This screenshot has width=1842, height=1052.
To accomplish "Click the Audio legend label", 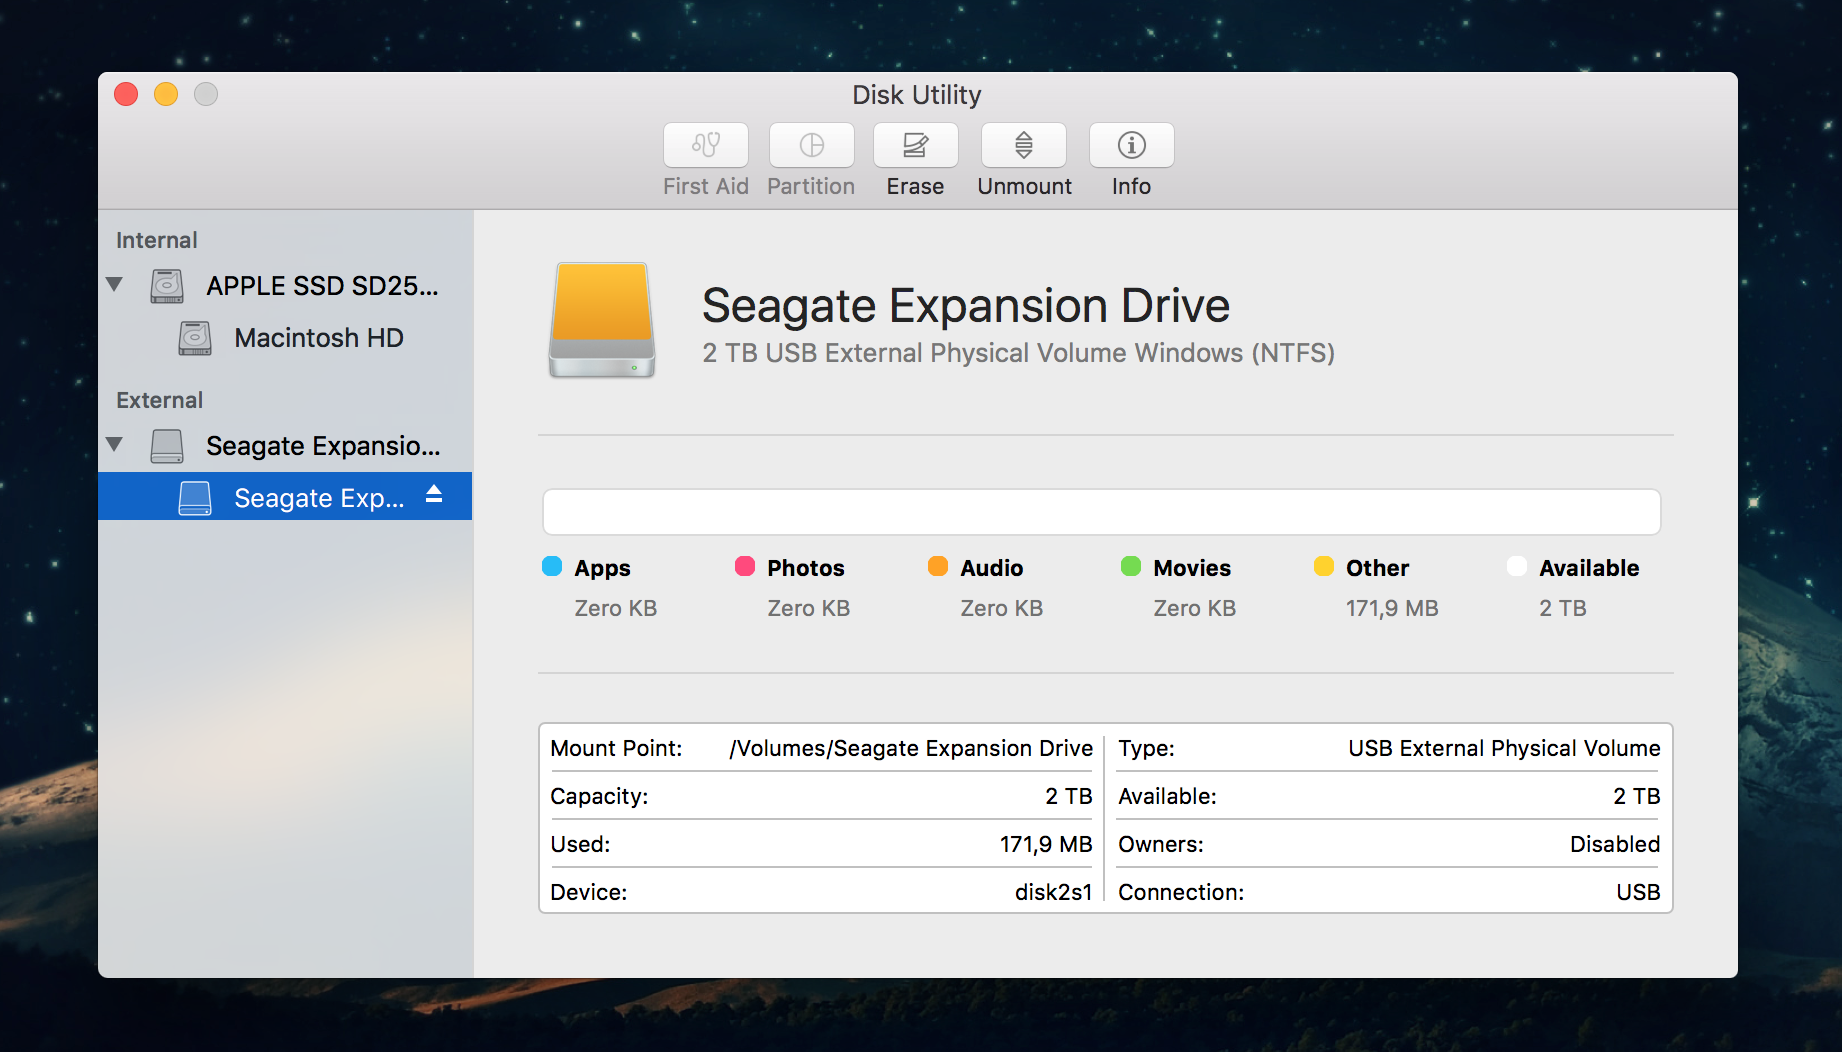I will tap(992, 568).
